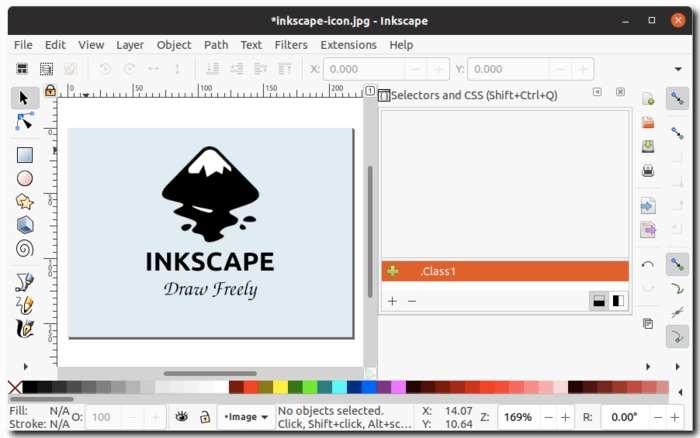
Task: Select the .Class1 selector row
Action: point(505,271)
